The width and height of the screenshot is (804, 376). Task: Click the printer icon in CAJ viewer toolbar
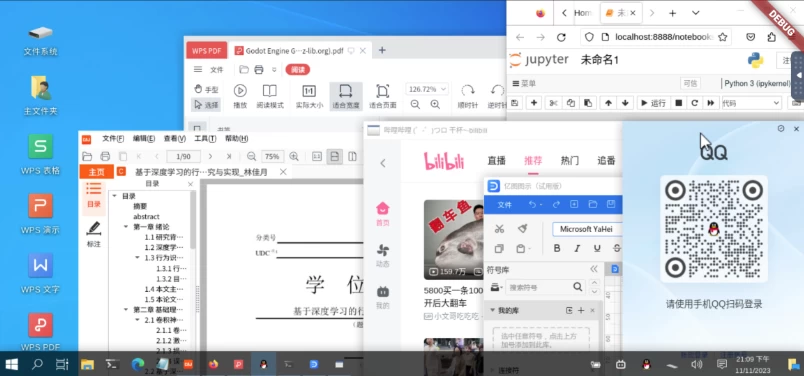105,156
